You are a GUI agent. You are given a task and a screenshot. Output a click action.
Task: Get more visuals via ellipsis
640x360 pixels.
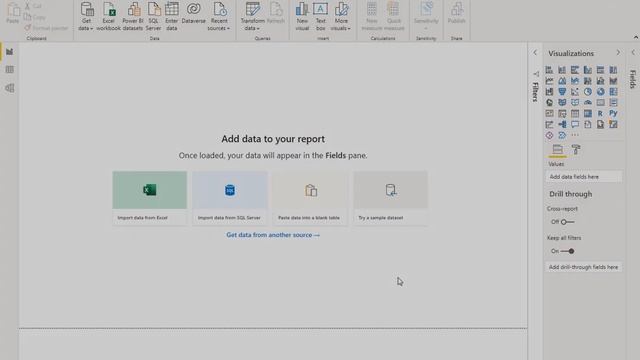(x=575, y=135)
